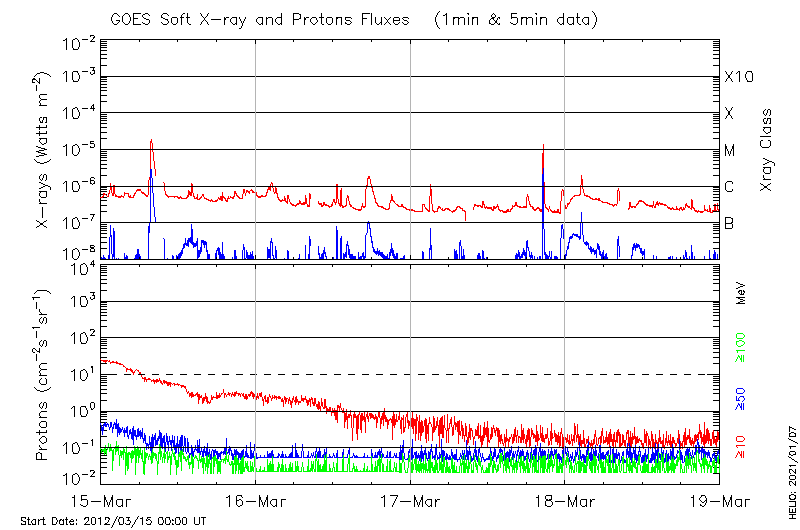Click the red ≥10 proton legend label

pos(741,443)
